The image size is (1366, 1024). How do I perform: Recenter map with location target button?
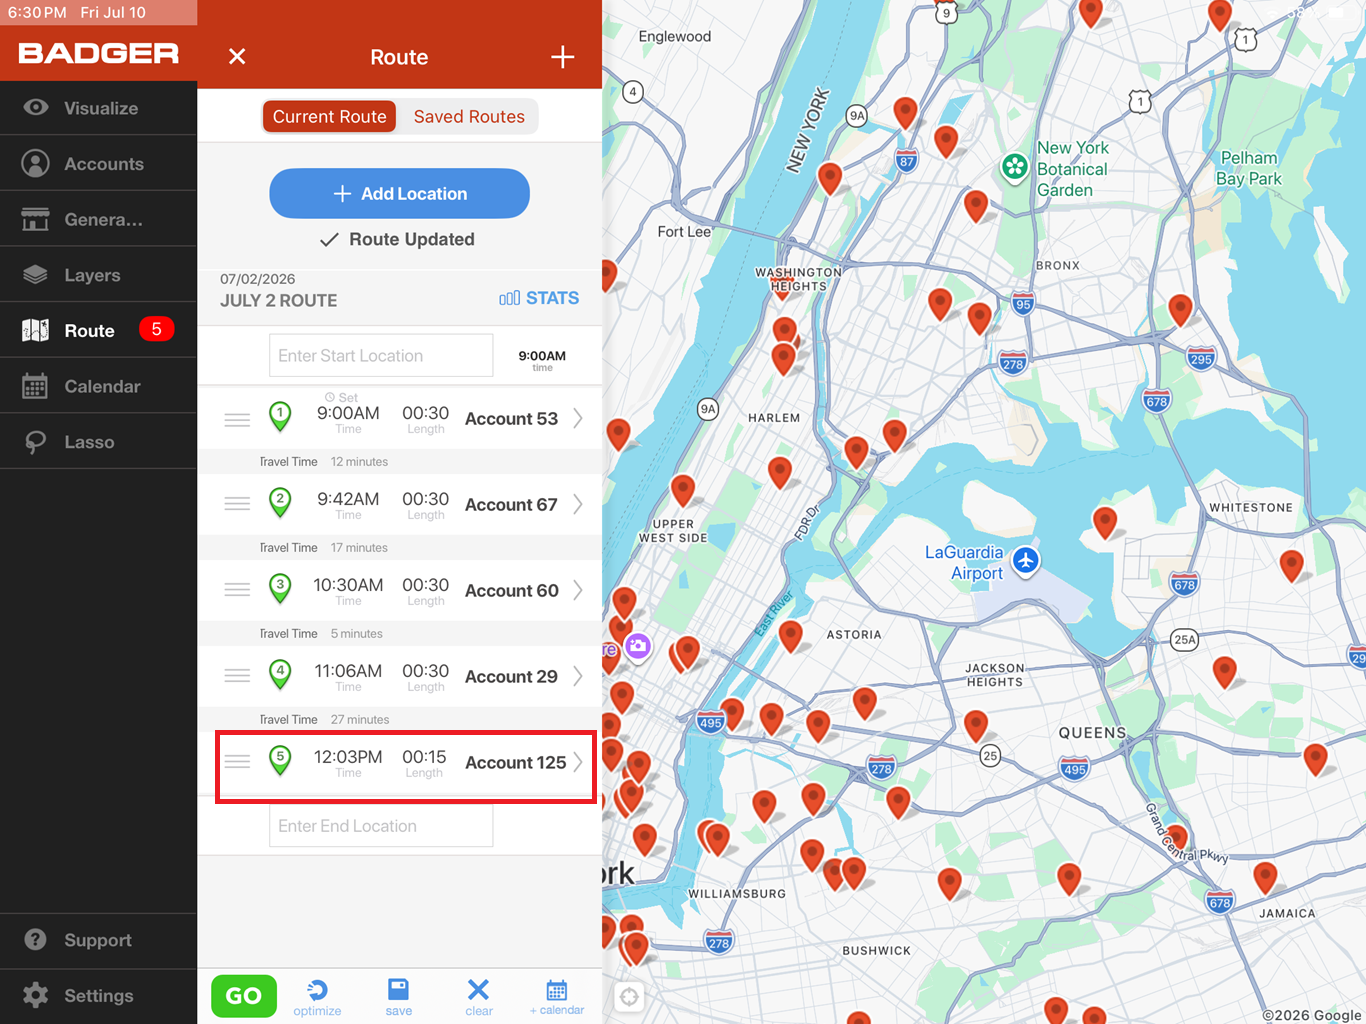(629, 996)
